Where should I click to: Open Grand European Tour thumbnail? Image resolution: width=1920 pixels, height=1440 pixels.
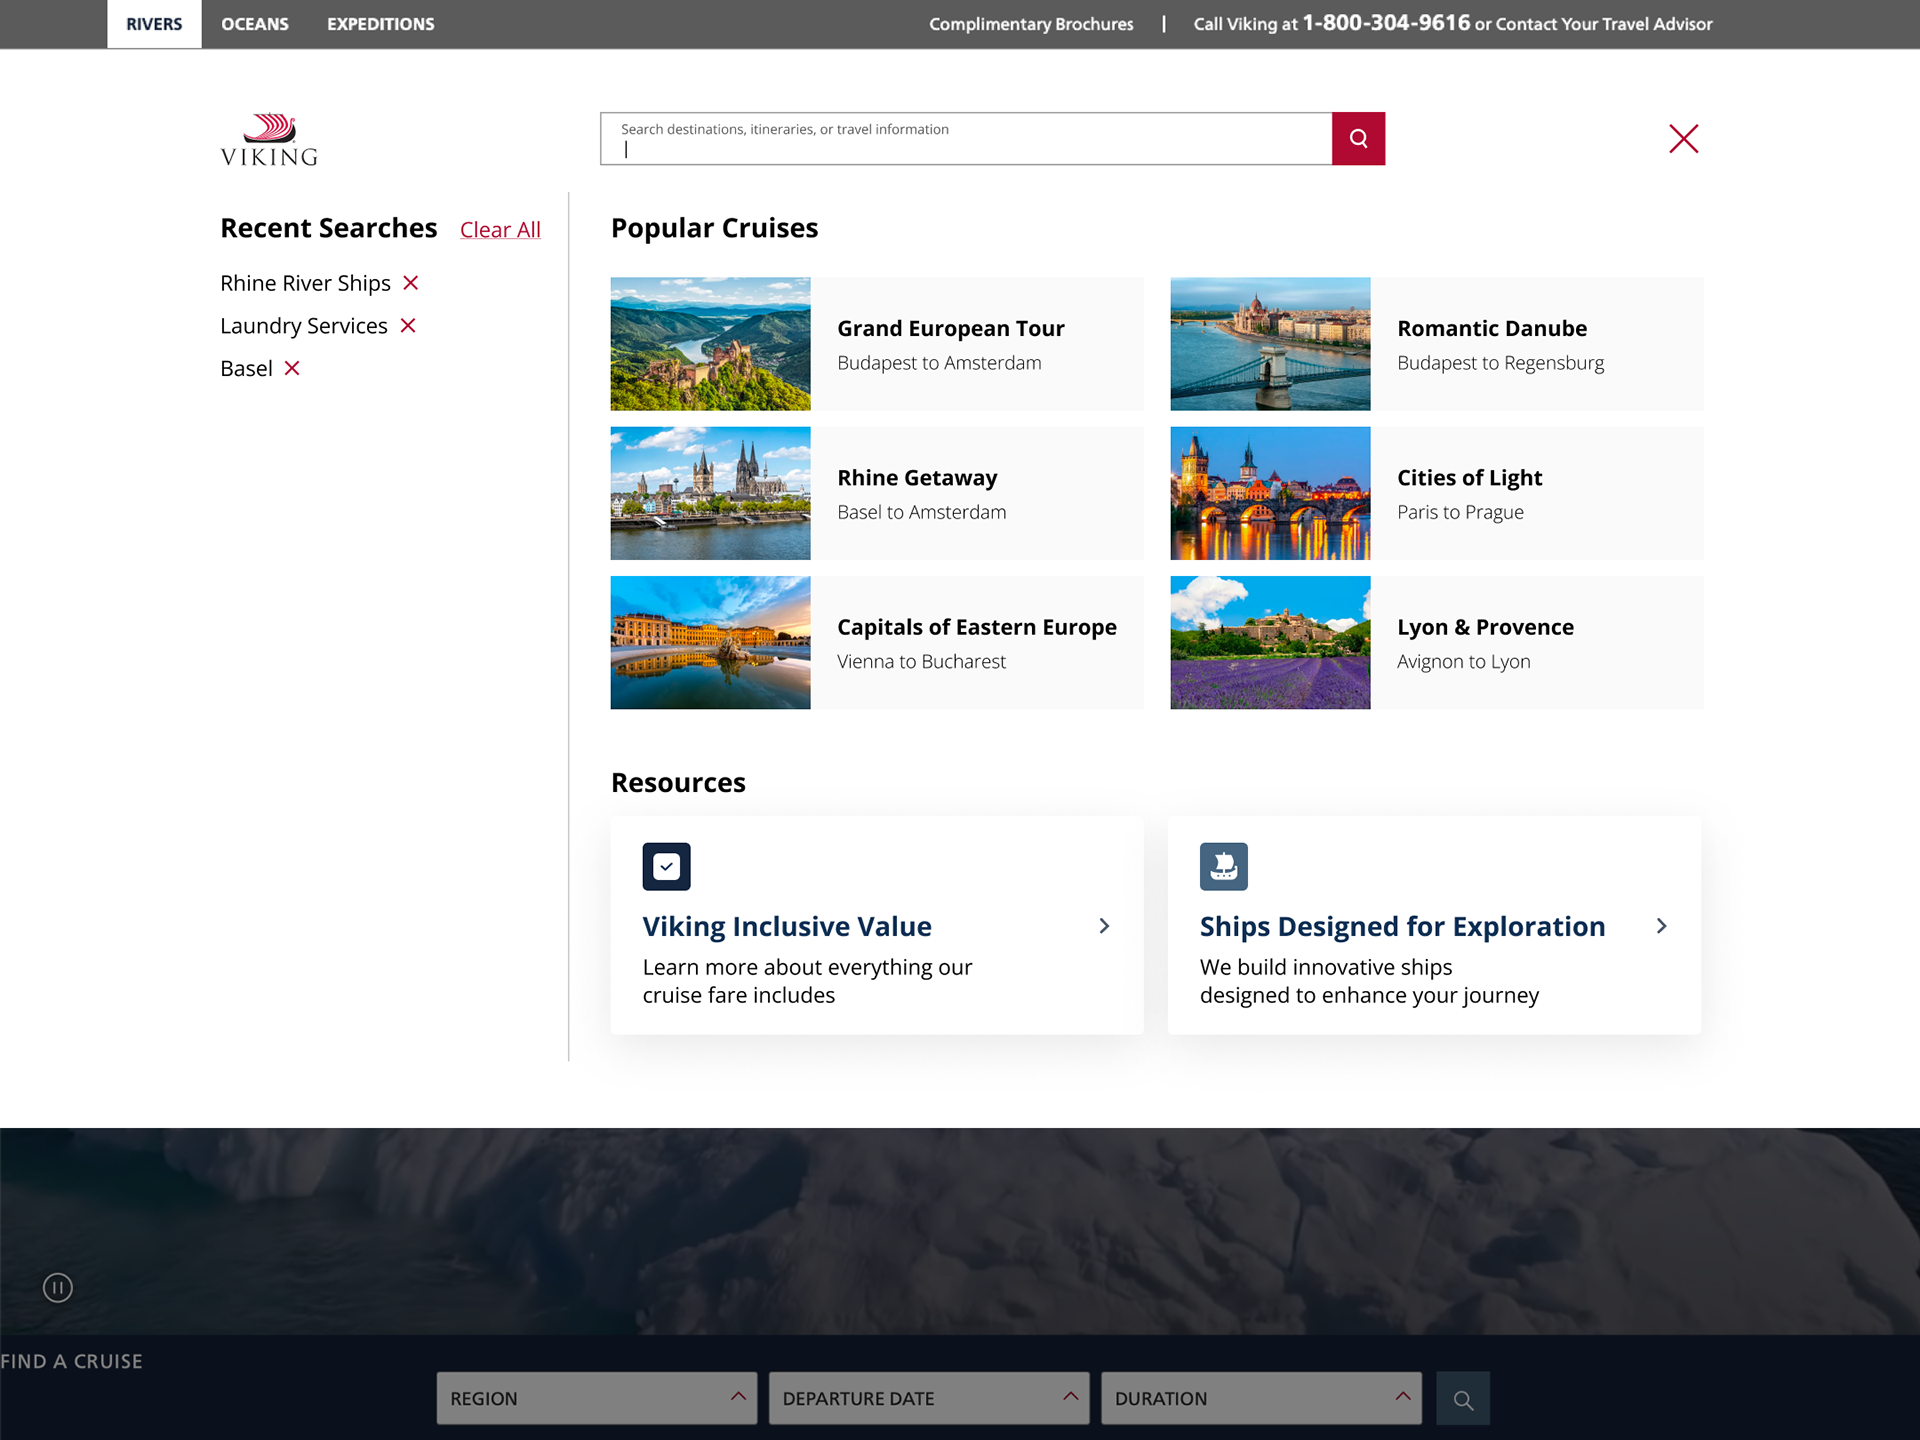coord(710,344)
